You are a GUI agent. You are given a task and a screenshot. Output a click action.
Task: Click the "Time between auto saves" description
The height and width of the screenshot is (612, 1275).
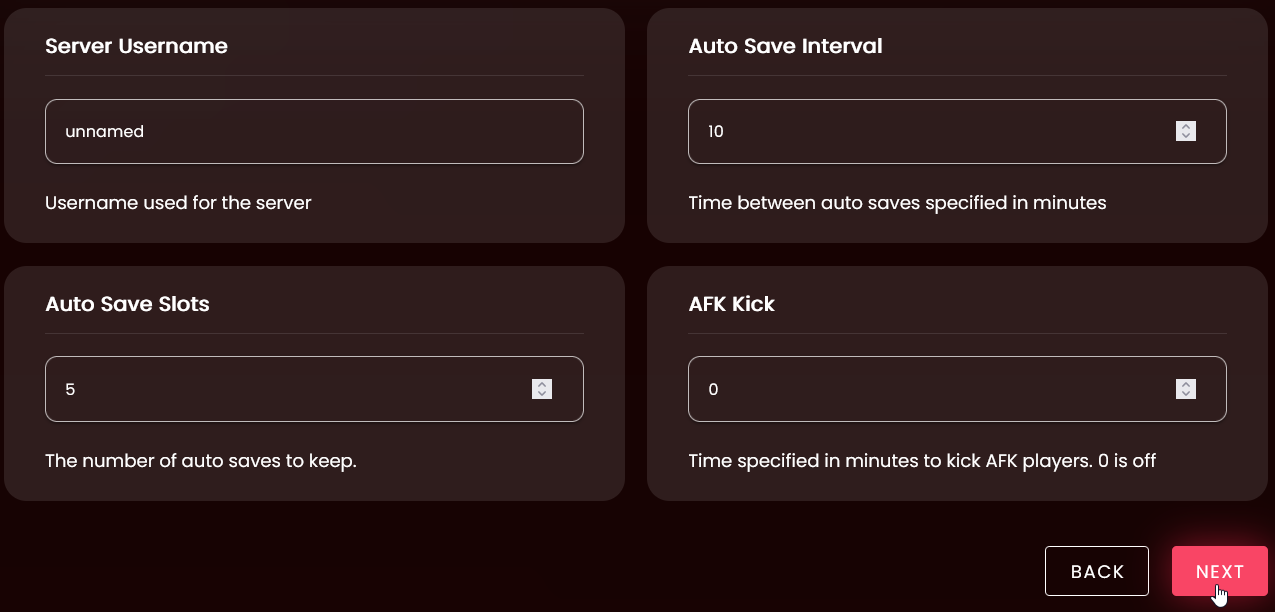pos(897,203)
